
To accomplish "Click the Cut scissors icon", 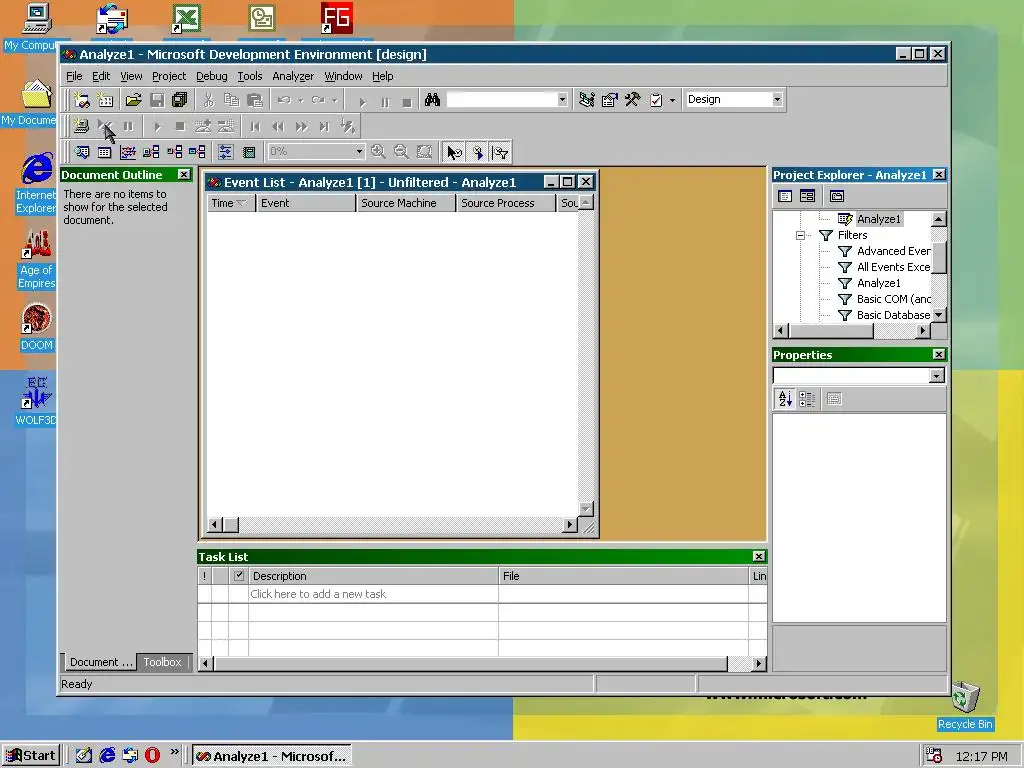I will click(x=208, y=100).
